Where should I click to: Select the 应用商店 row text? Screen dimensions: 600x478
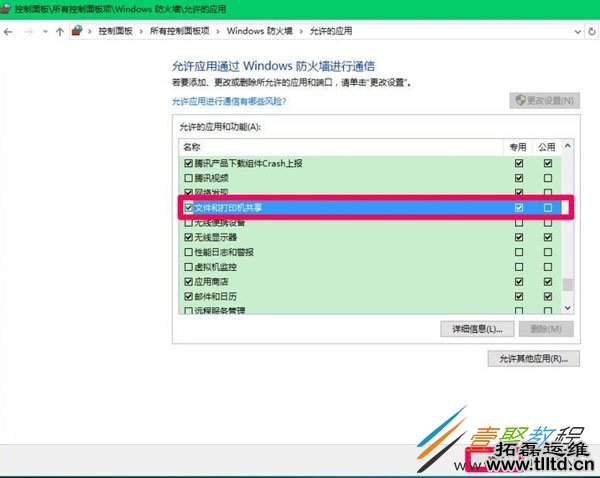tap(211, 282)
